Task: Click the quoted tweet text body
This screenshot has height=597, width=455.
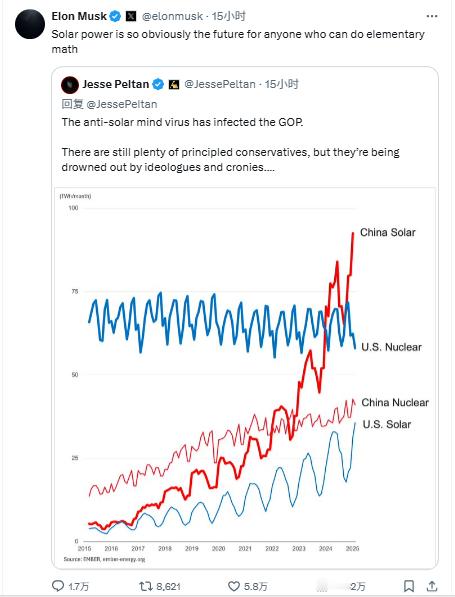Action: (x=230, y=145)
